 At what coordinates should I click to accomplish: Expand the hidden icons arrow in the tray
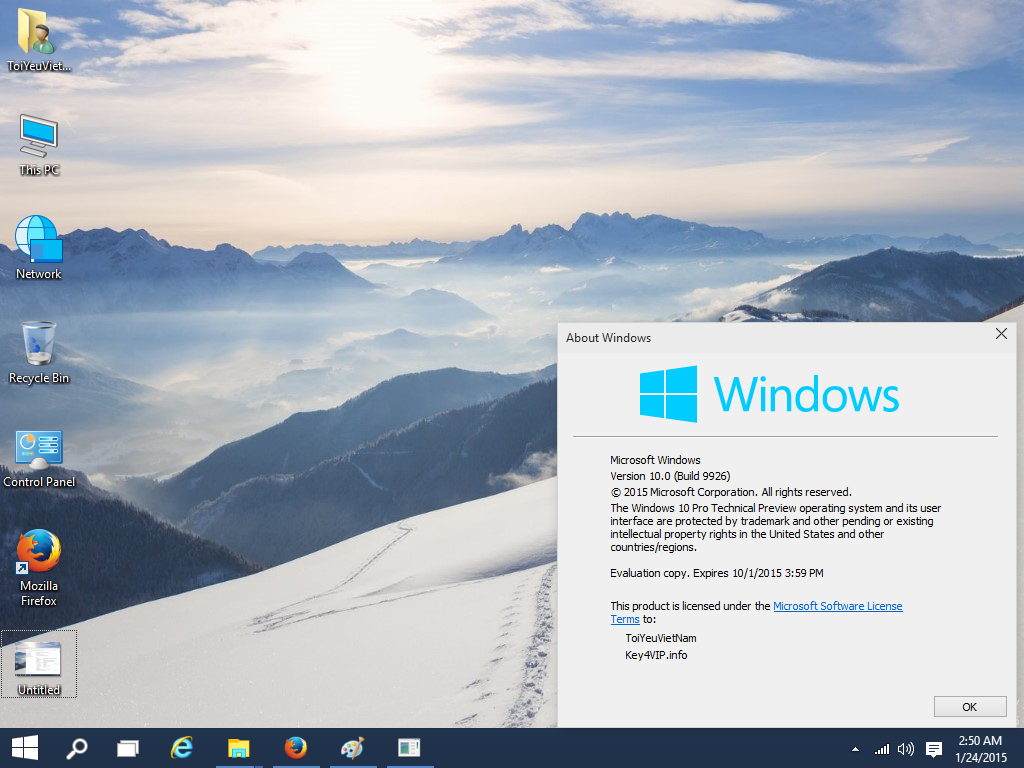[854, 748]
